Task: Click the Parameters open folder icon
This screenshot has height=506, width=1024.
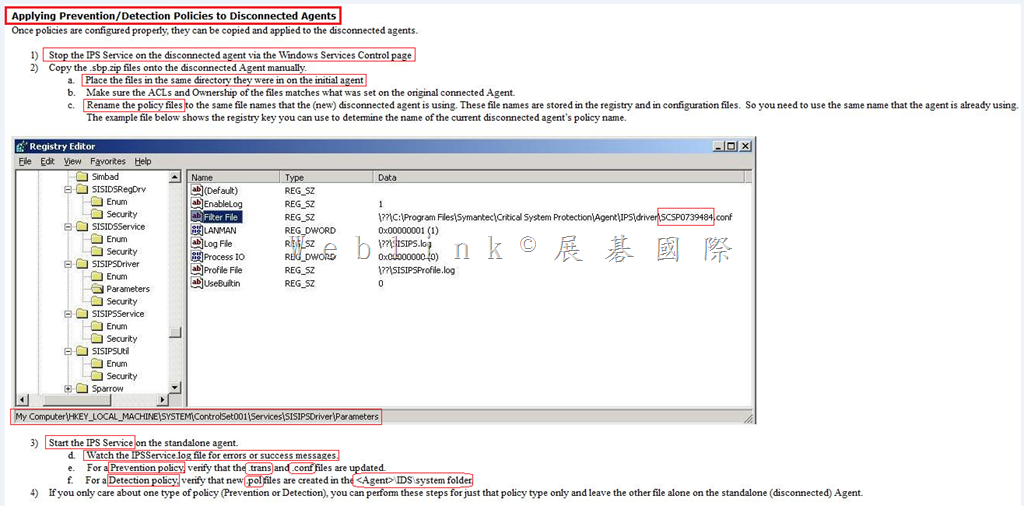Action: click(98, 289)
